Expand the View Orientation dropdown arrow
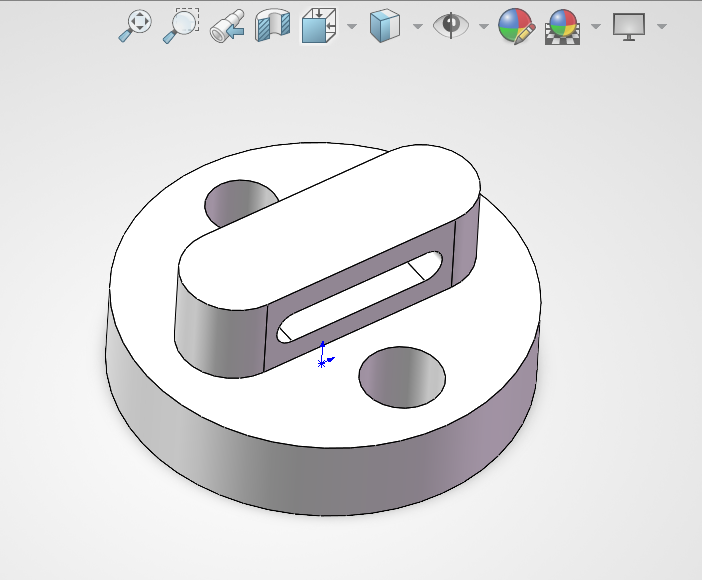The width and height of the screenshot is (702, 580). click(x=352, y=26)
